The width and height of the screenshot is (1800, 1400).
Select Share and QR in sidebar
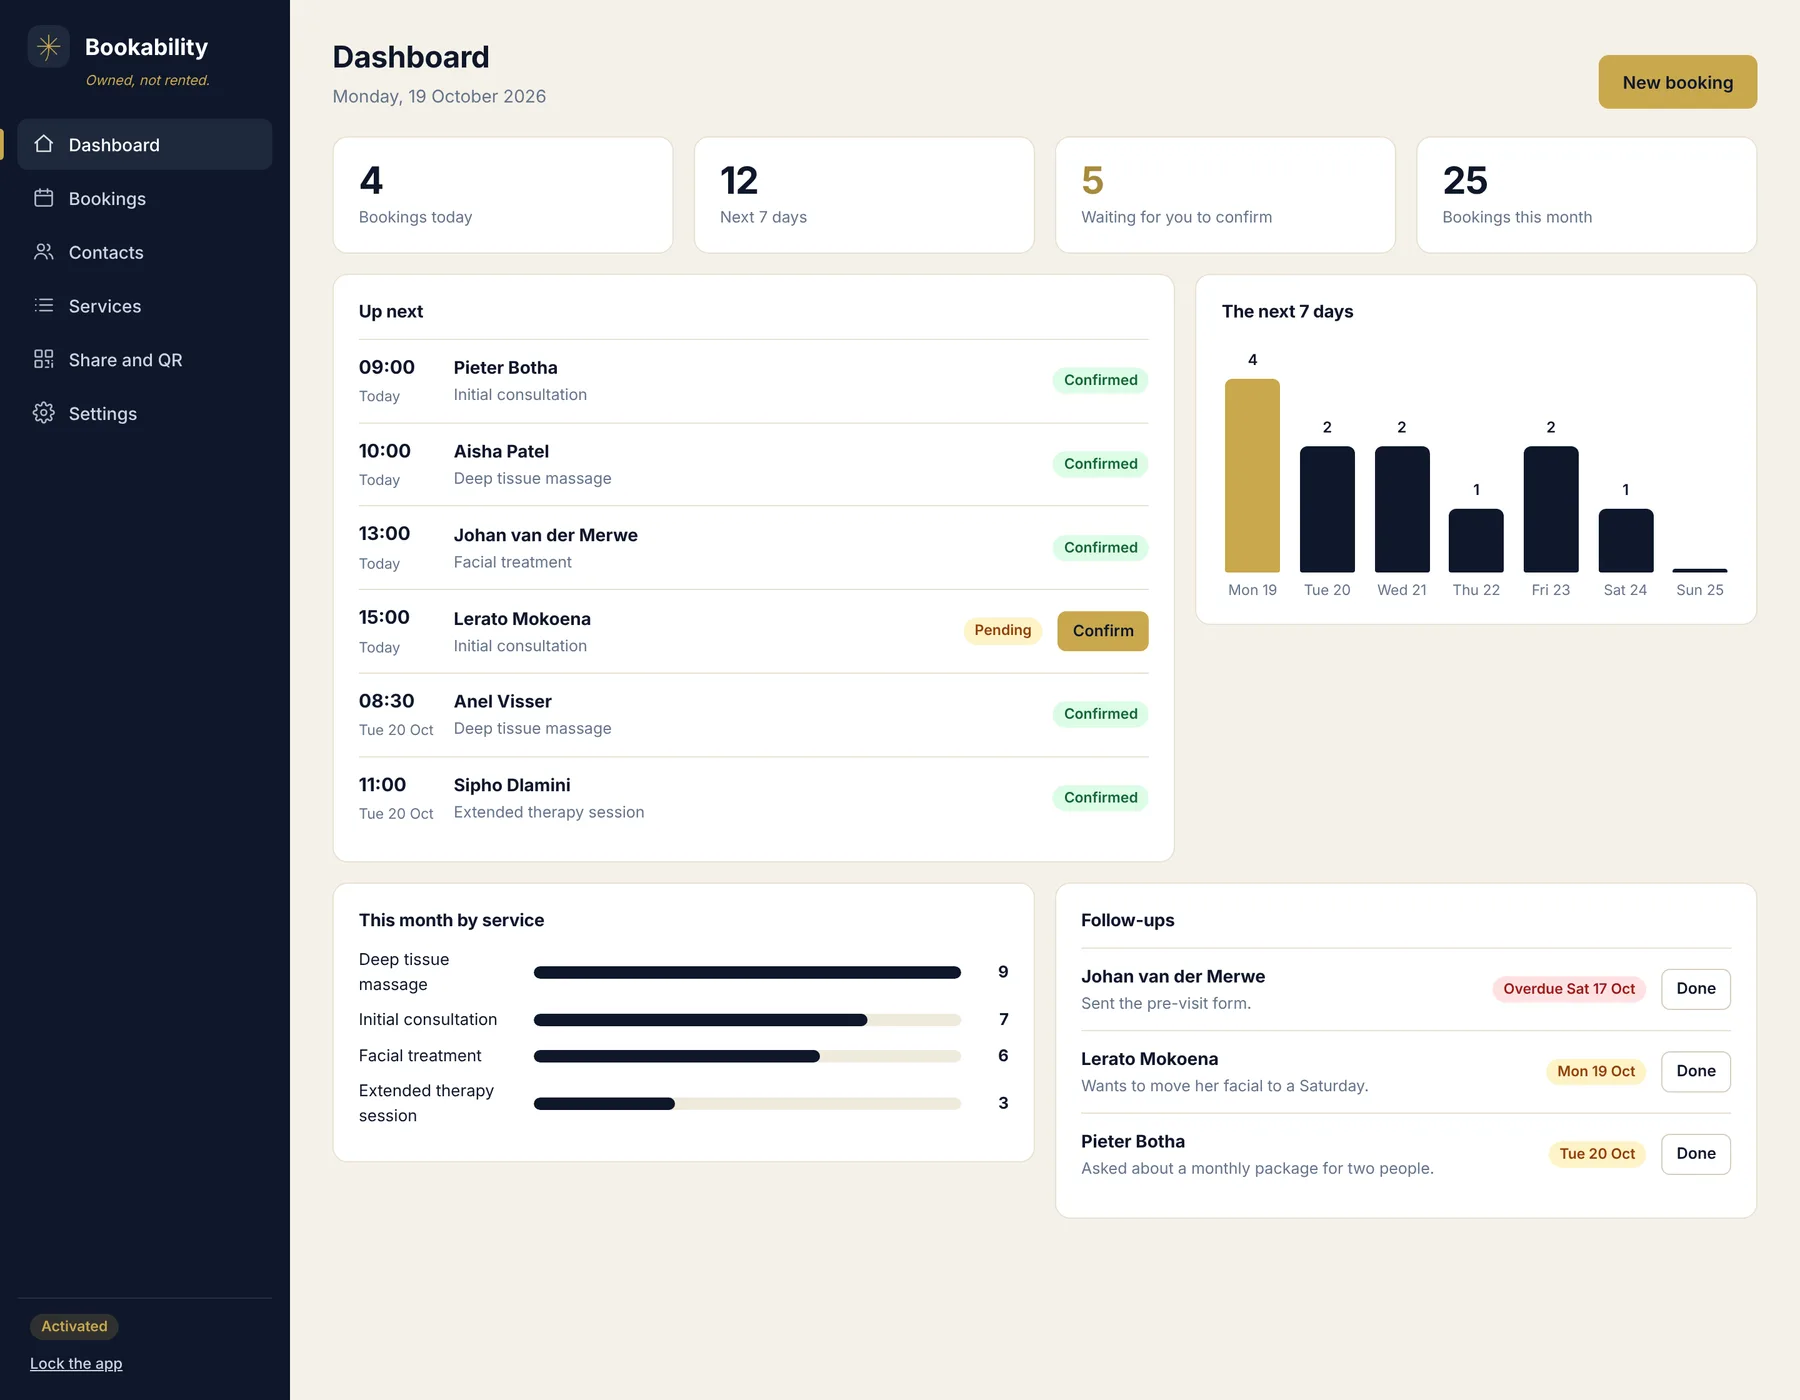tap(145, 360)
